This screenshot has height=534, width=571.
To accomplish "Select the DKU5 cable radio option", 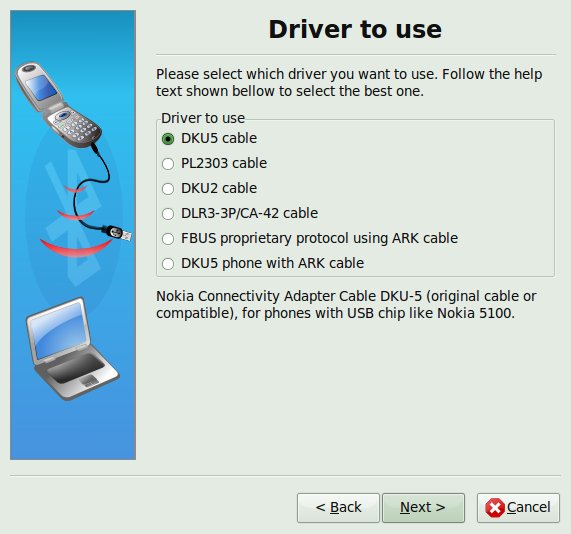I will (209, 138).
